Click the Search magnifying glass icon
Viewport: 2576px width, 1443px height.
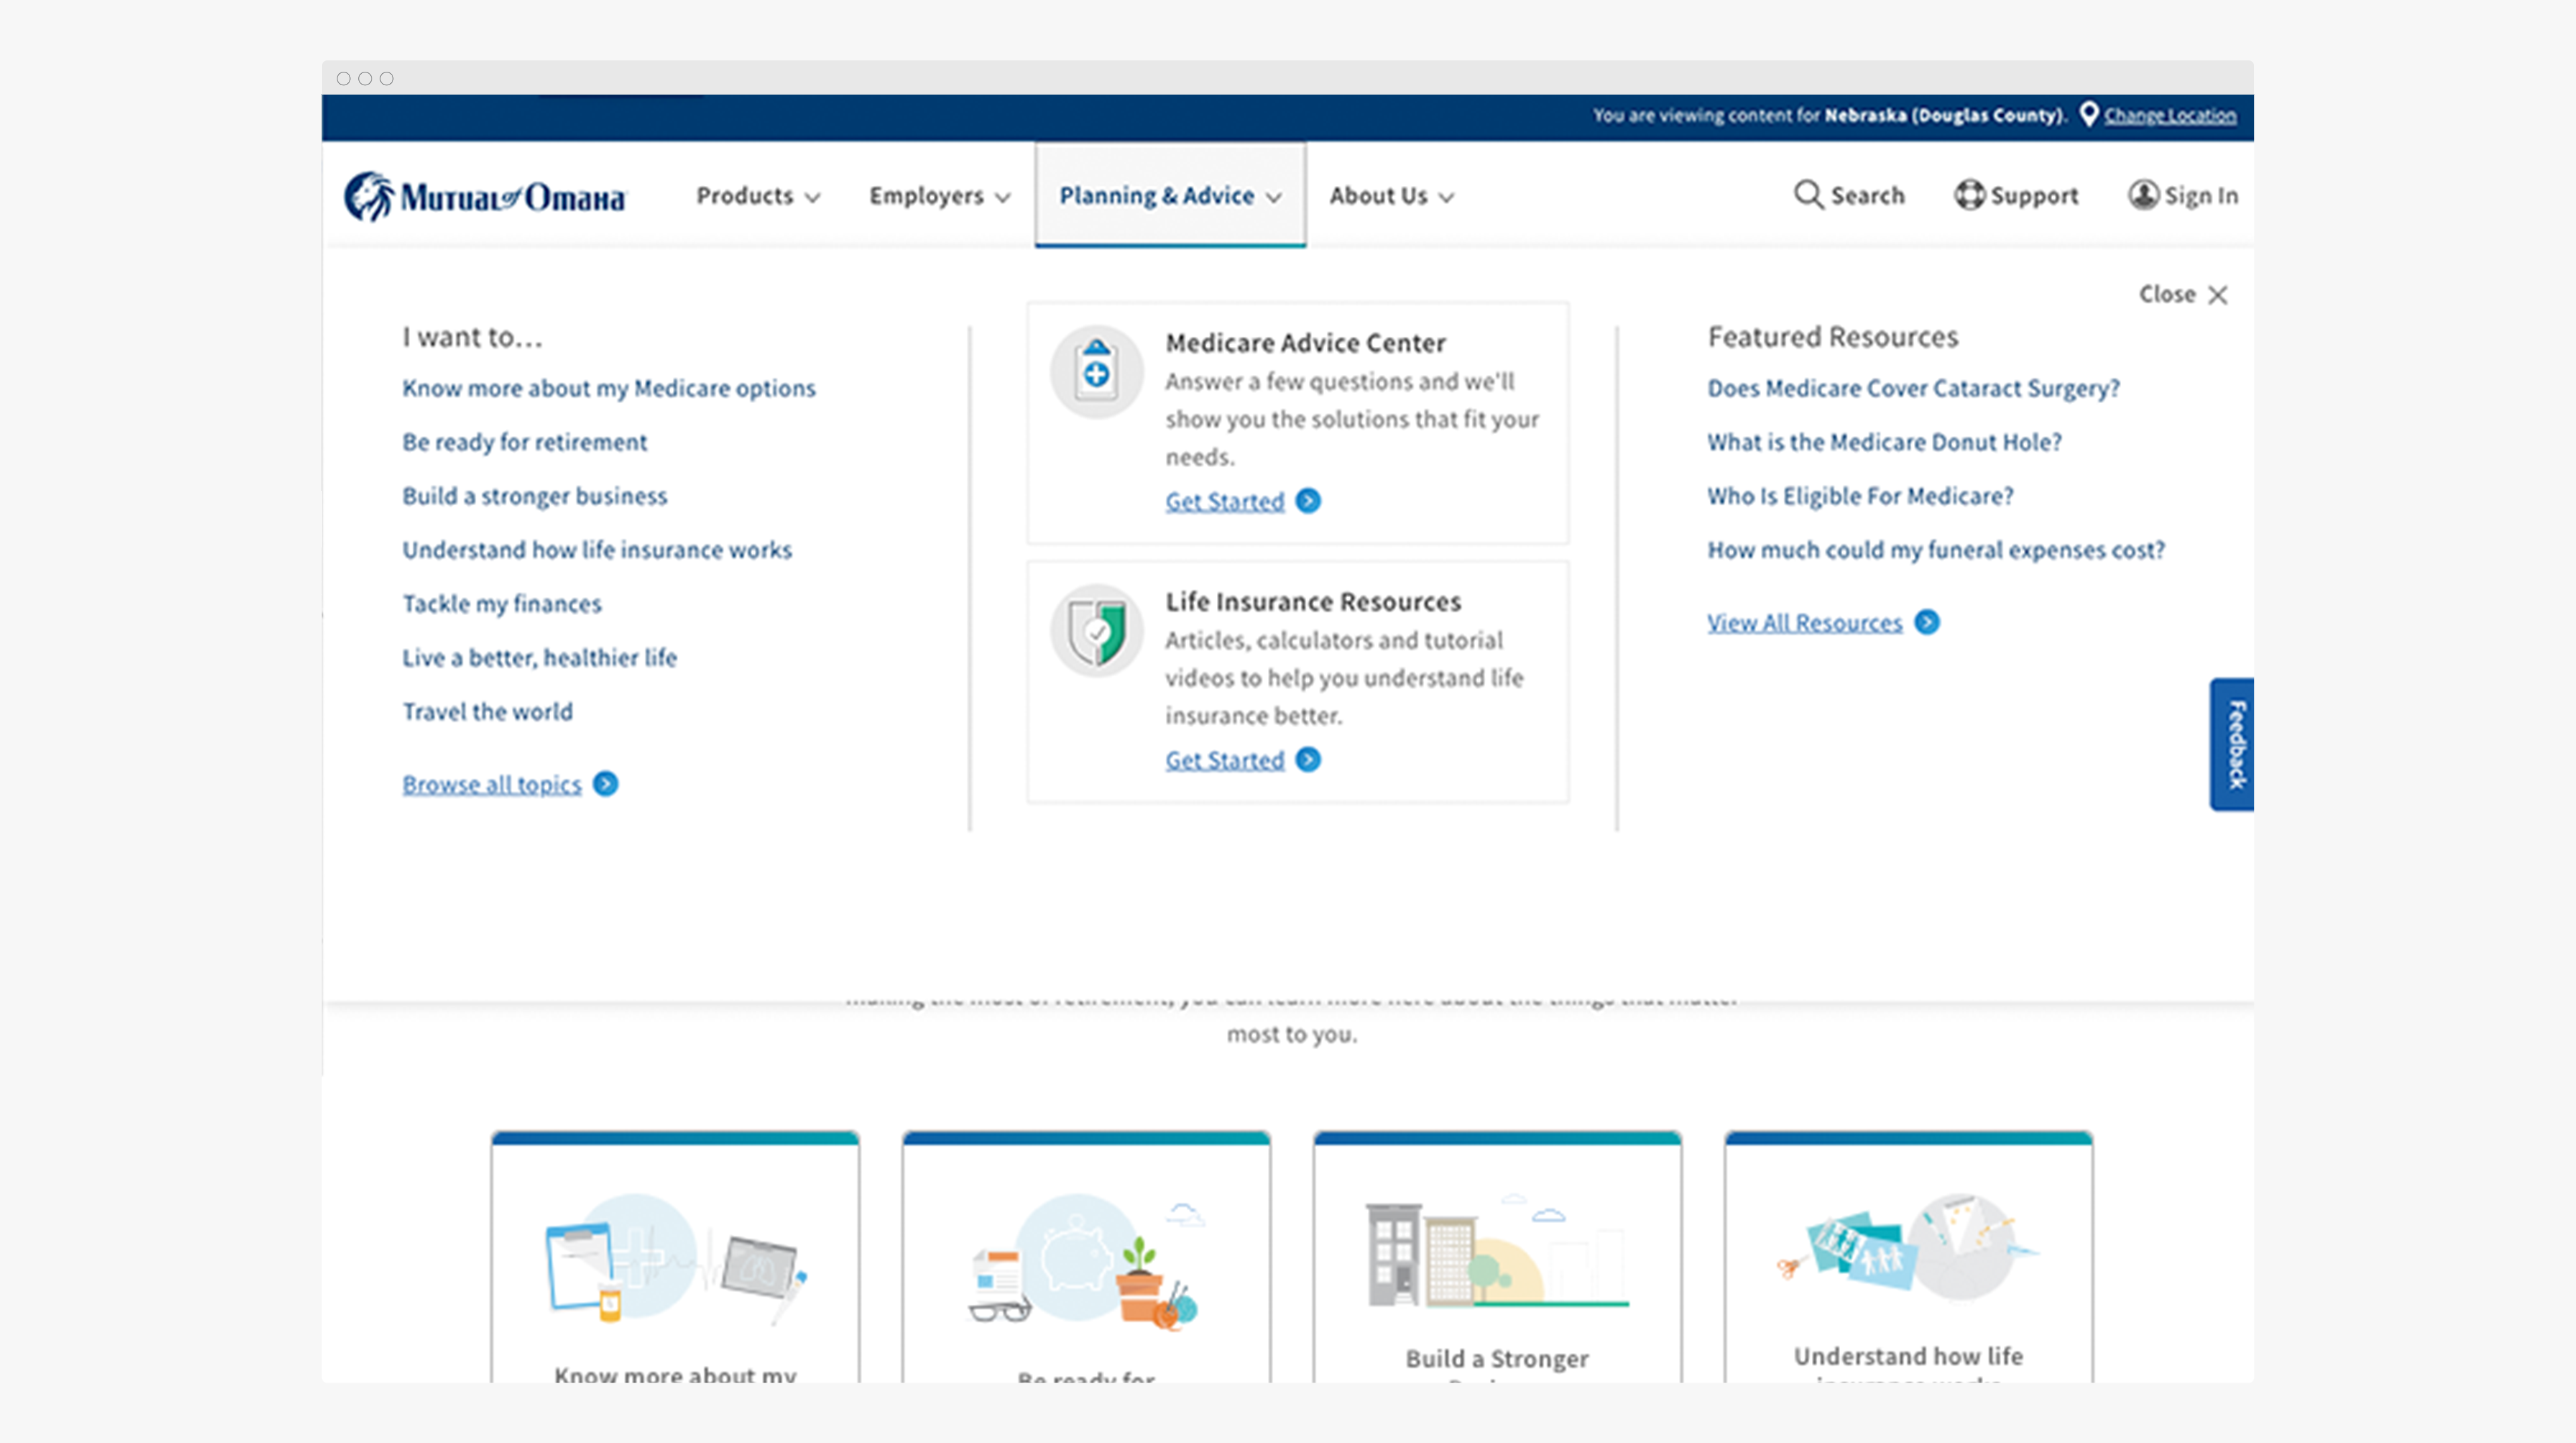tap(1807, 195)
